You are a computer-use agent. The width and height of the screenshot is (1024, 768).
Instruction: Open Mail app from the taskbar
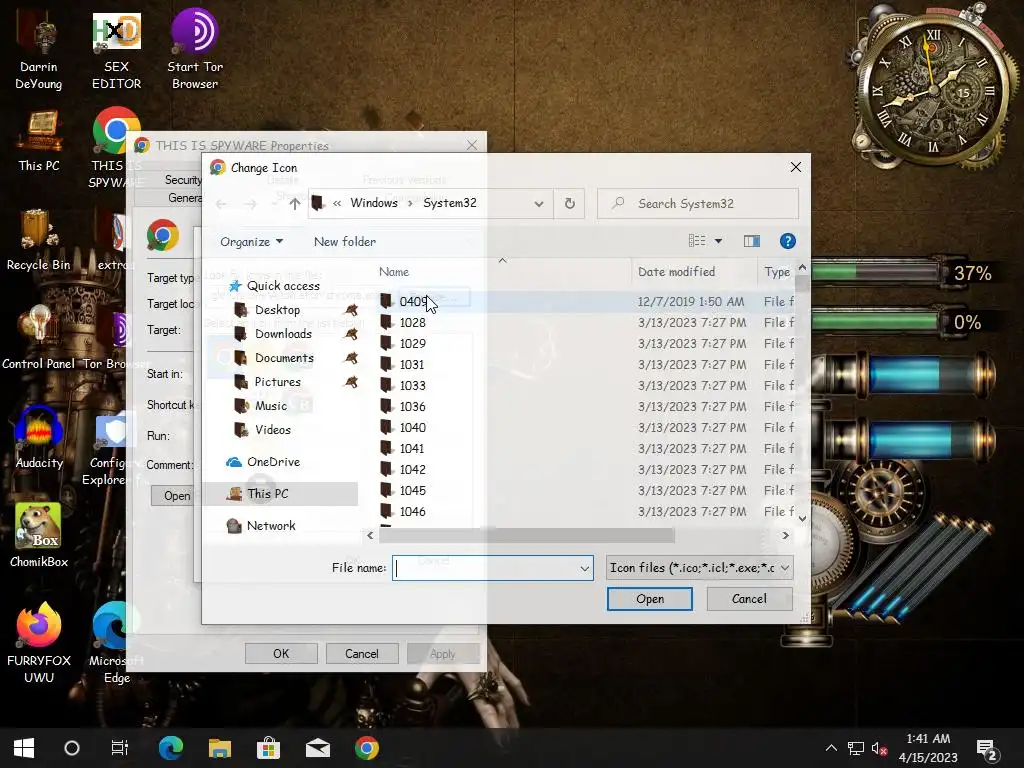tap(318, 748)
